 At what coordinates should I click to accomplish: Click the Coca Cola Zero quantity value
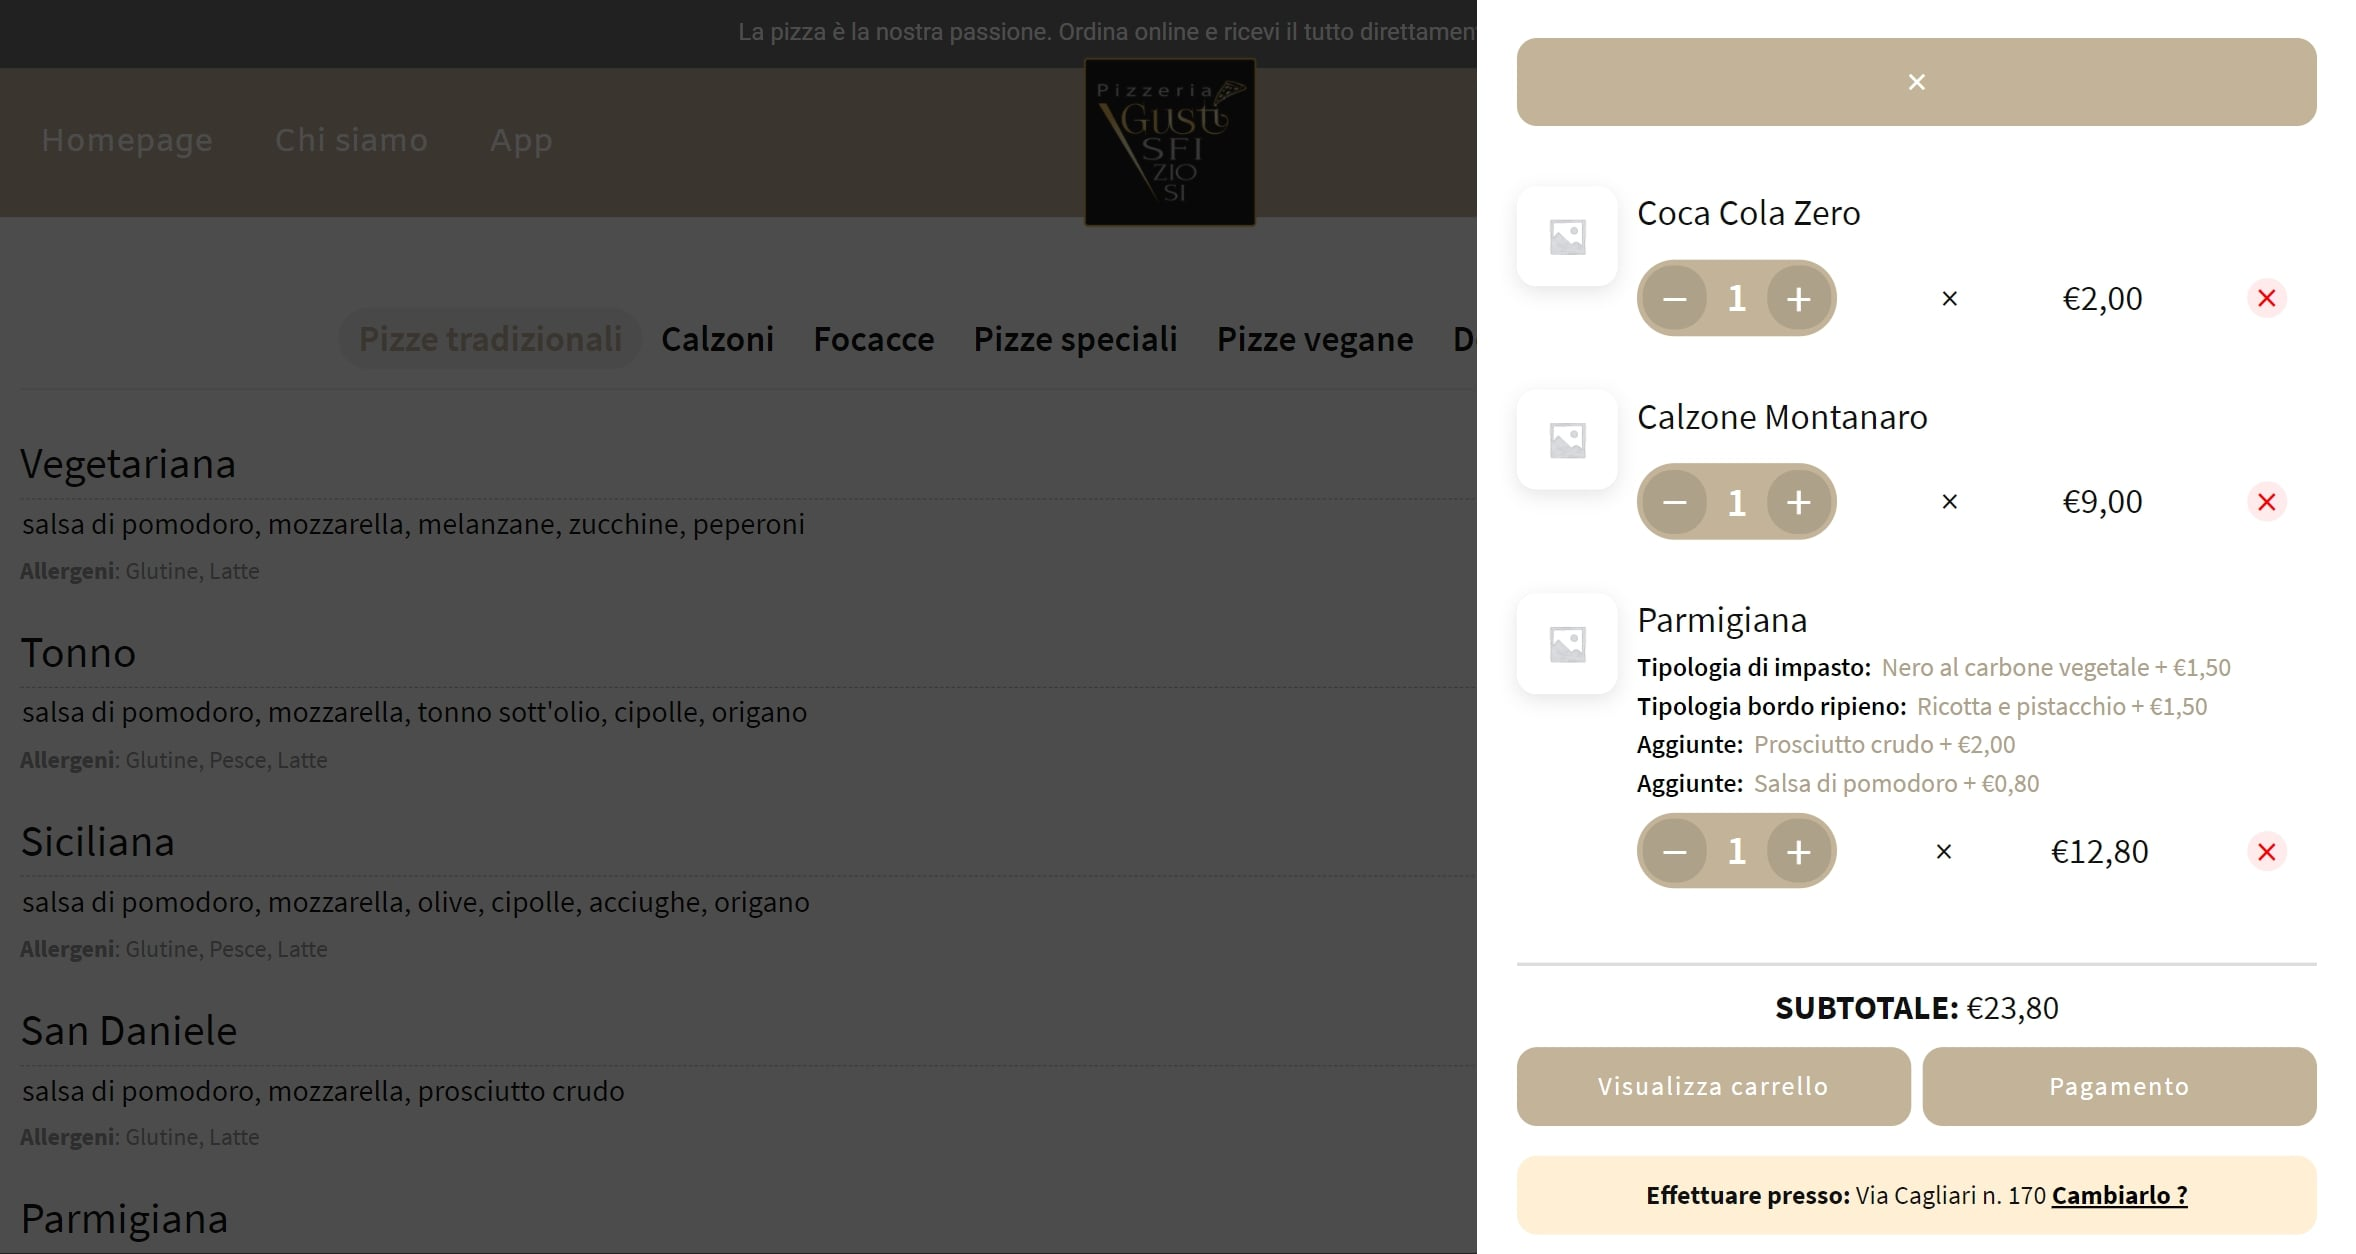[x=1737, y=298]
